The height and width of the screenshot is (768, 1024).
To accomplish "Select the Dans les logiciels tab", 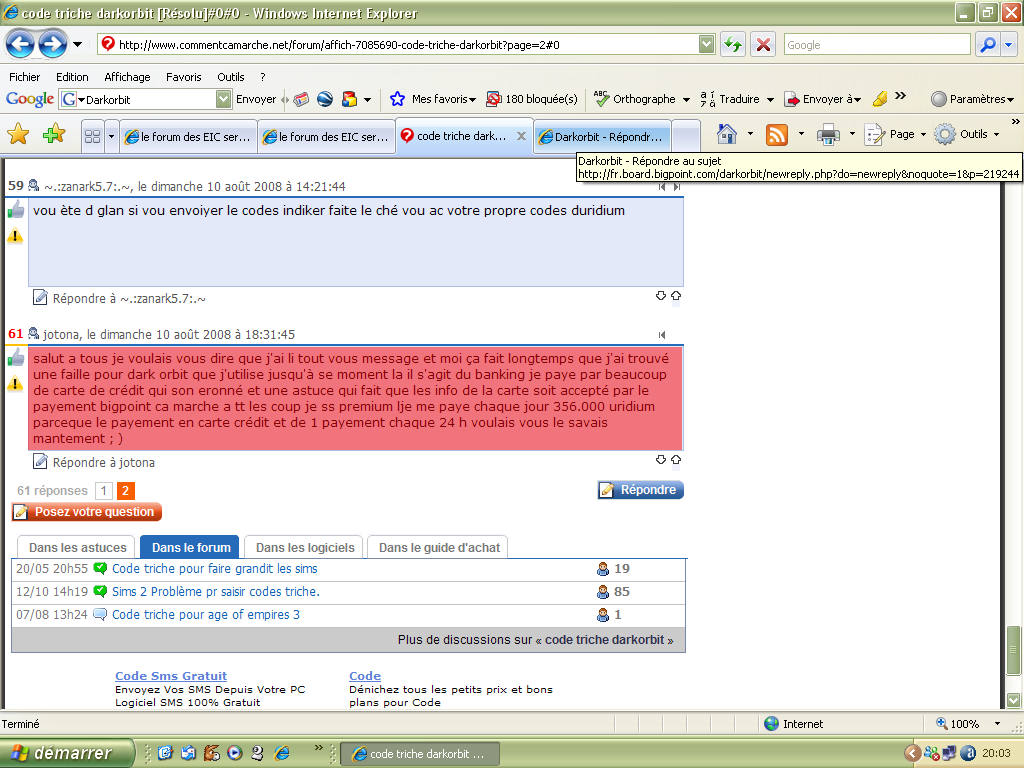I will coord(305,547).
